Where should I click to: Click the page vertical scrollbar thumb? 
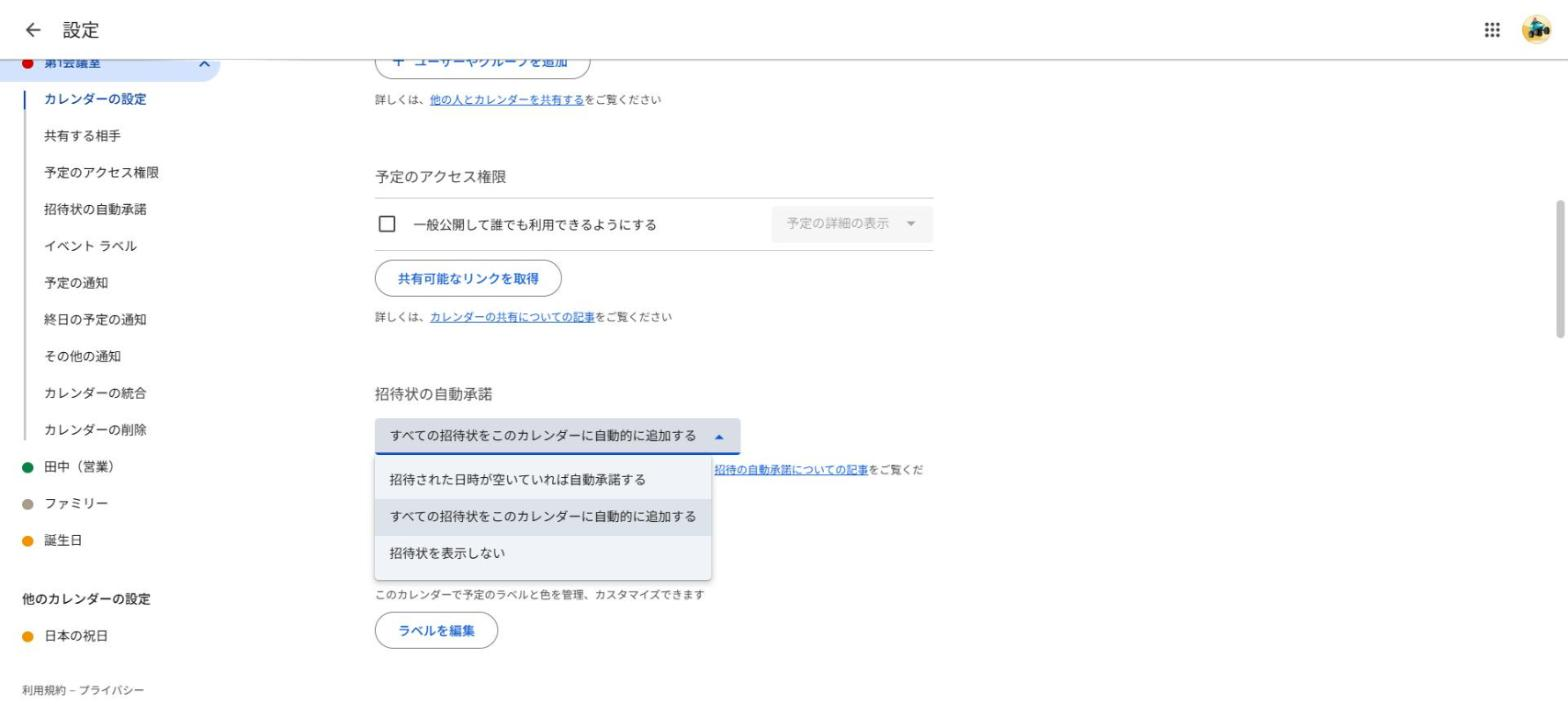tap(1560, 270)
